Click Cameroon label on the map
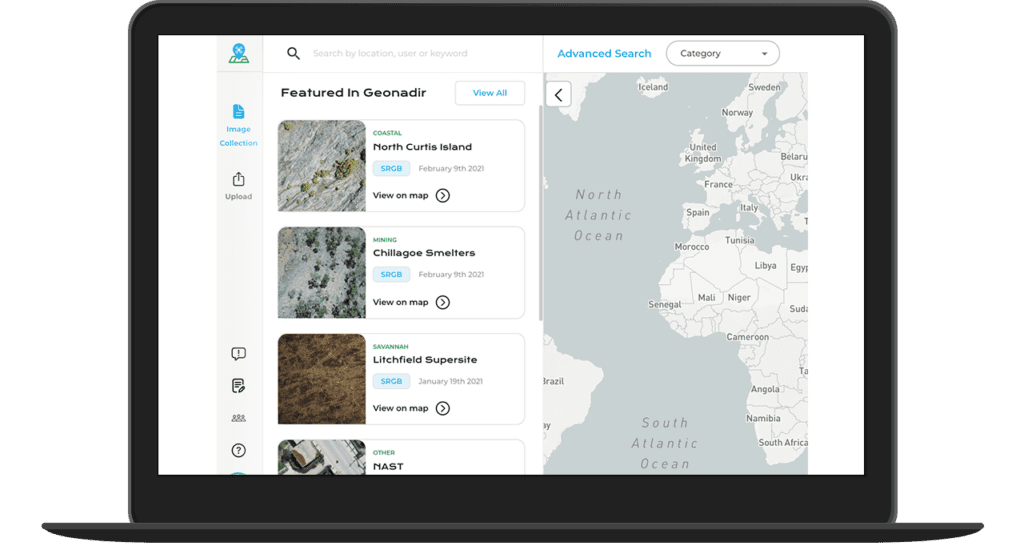The height and width of the screenshot is (554, 1024). [748, 337]
